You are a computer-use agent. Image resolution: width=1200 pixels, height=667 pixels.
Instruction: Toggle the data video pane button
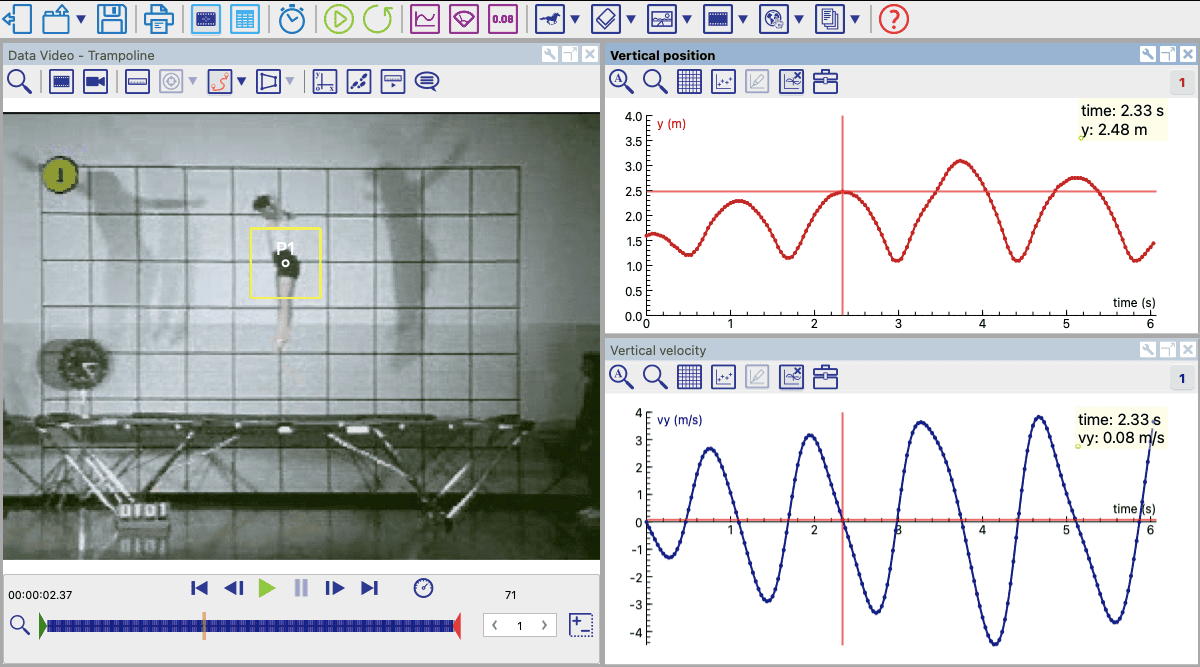pyautogui.click(x=206, y=18)
